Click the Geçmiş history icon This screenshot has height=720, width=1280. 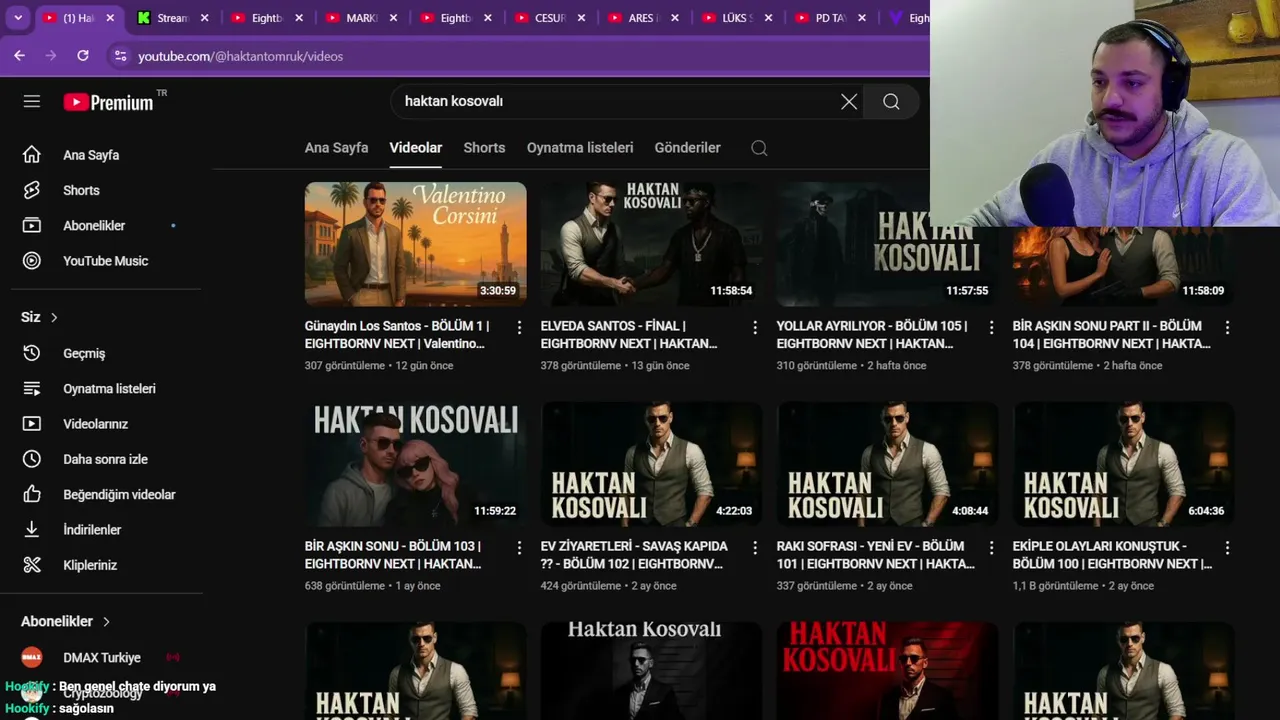pos(32,353)
